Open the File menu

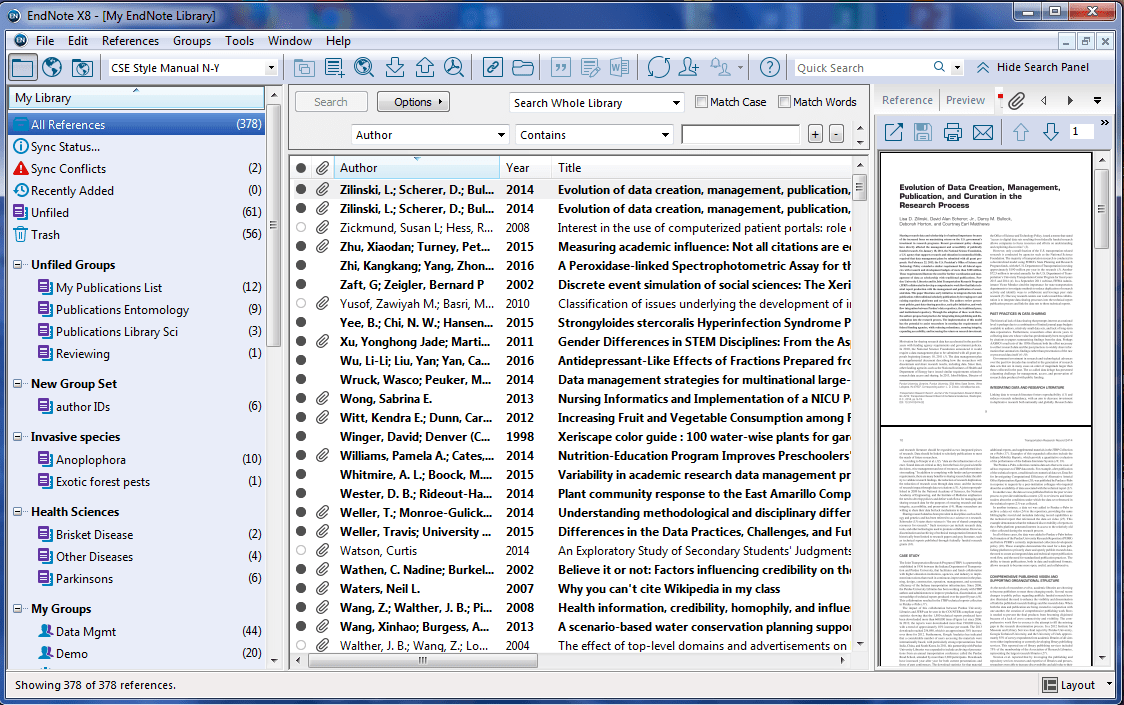[44, 41]
